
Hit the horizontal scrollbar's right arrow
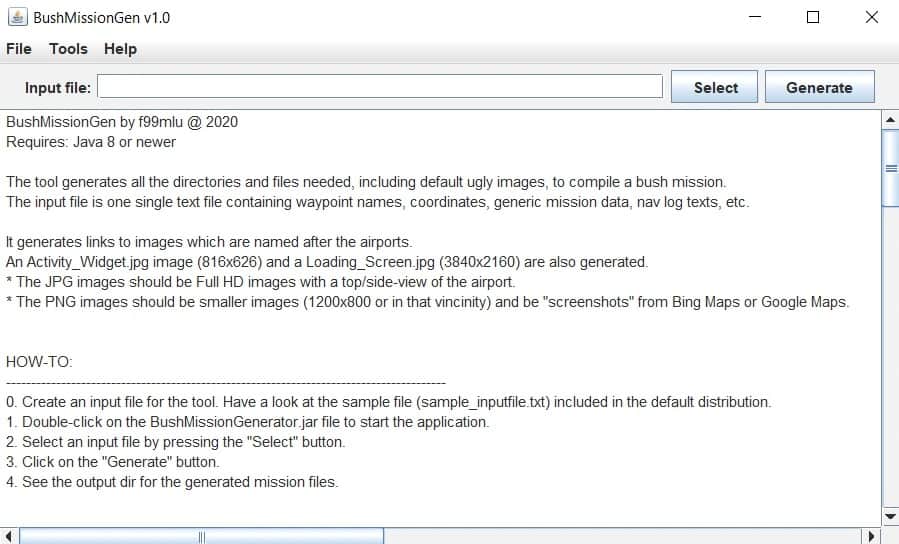click(870, 536)
